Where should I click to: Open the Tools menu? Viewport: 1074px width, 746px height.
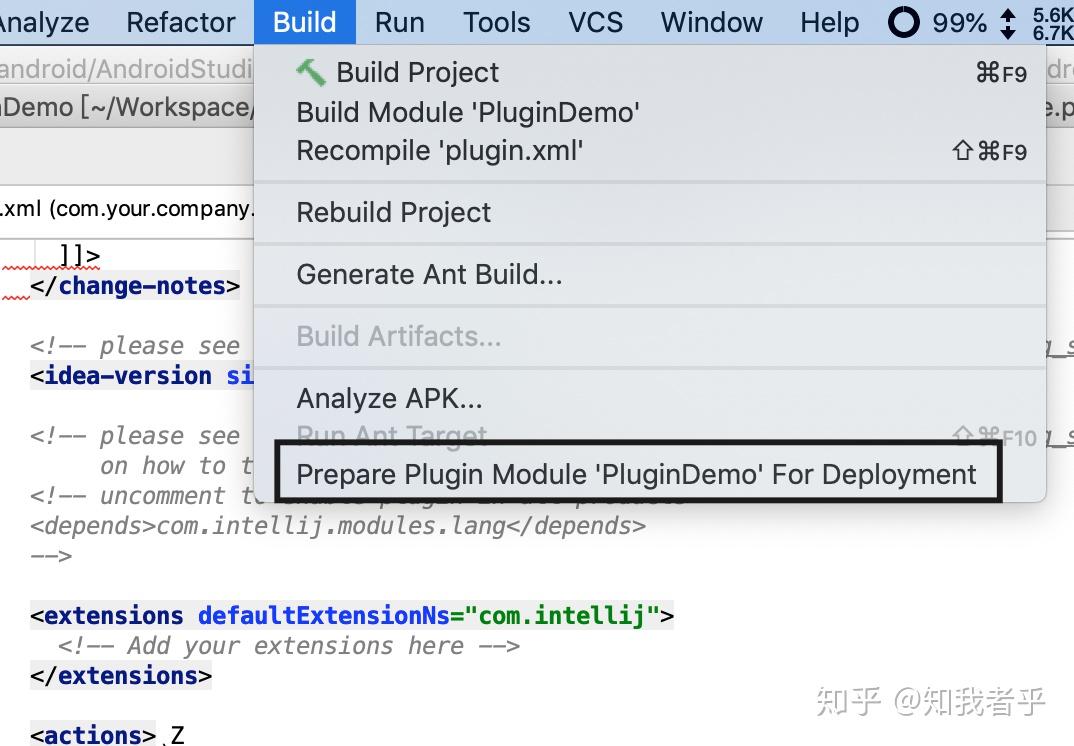pos(496,22)
